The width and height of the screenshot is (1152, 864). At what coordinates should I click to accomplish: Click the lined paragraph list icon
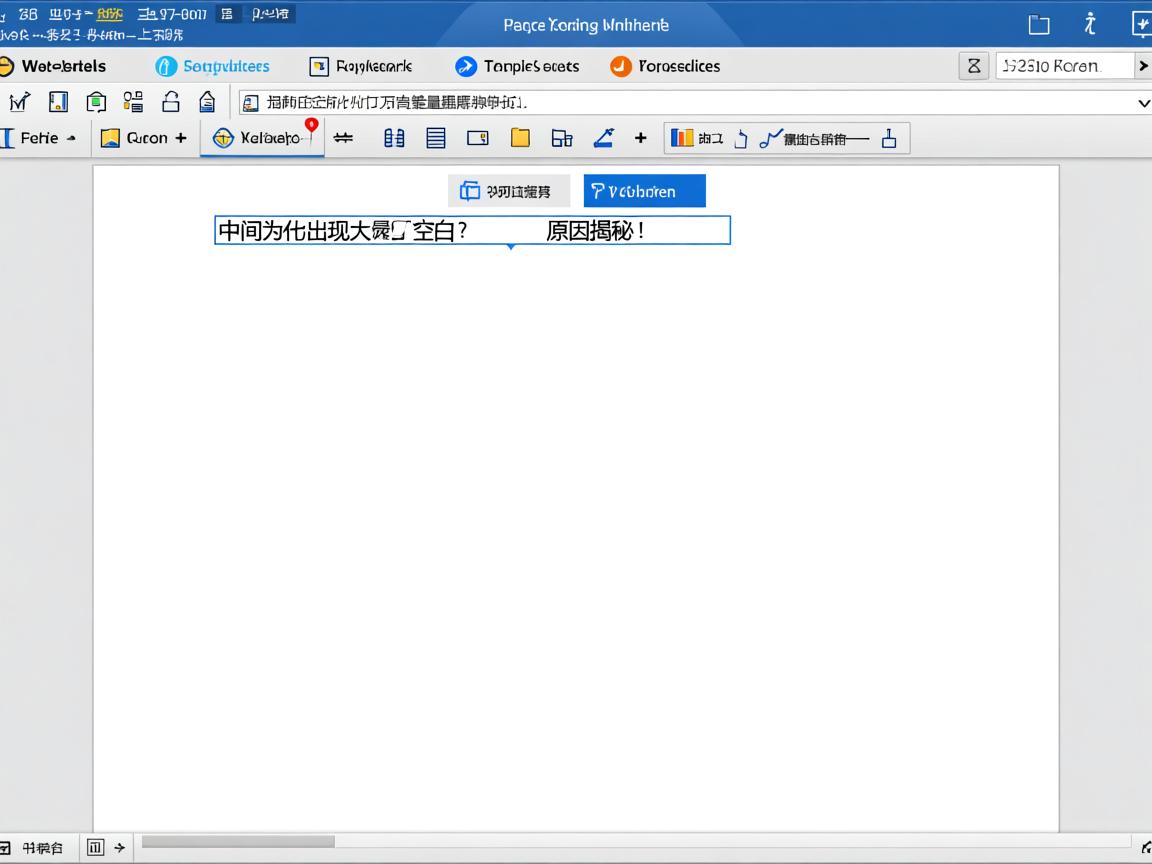[436, 138]
